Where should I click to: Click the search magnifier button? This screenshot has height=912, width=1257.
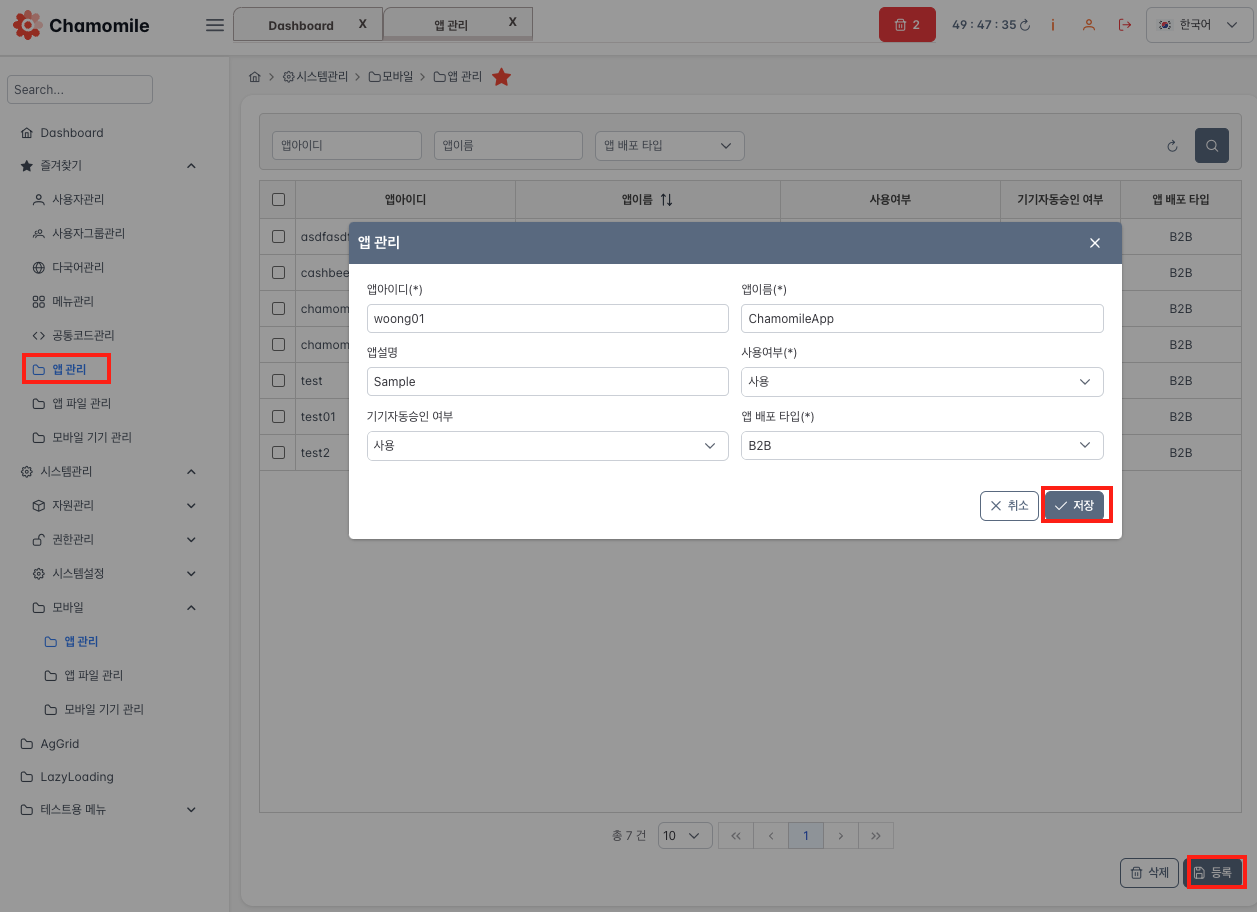tap(1211, 146)
